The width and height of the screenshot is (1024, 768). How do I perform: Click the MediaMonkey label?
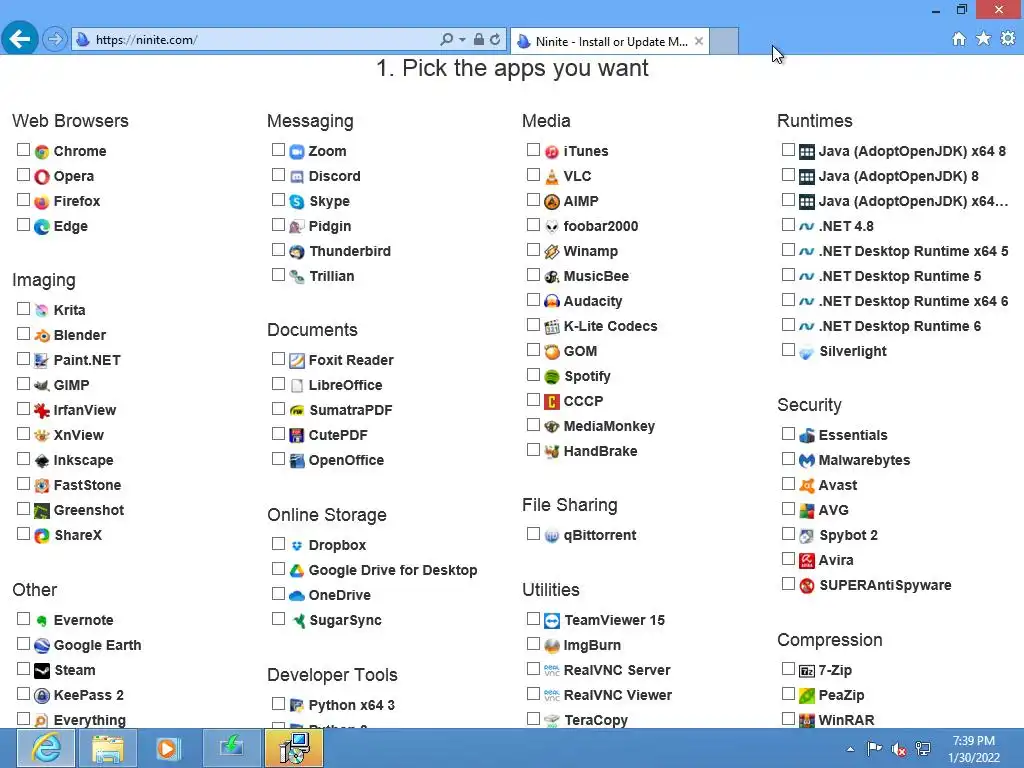click(x=609, y=426)
